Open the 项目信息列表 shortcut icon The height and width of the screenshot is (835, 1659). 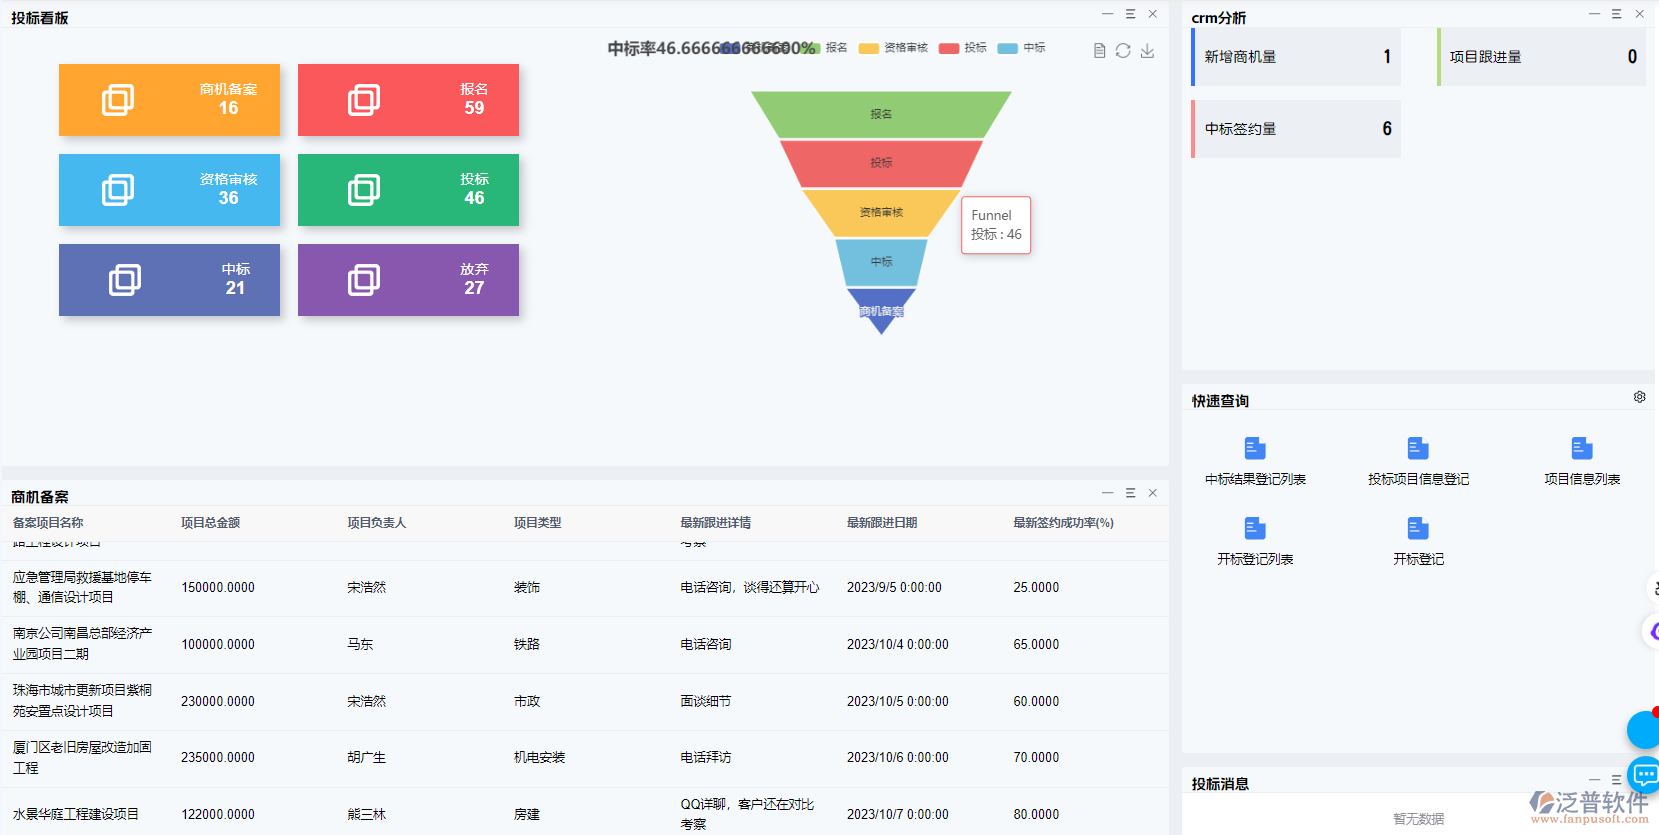coord(1581,449)
